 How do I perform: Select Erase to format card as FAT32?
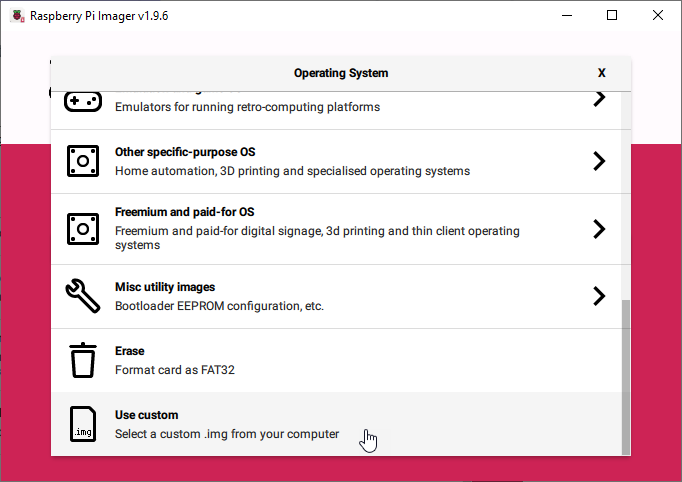(x=336, y=361)
